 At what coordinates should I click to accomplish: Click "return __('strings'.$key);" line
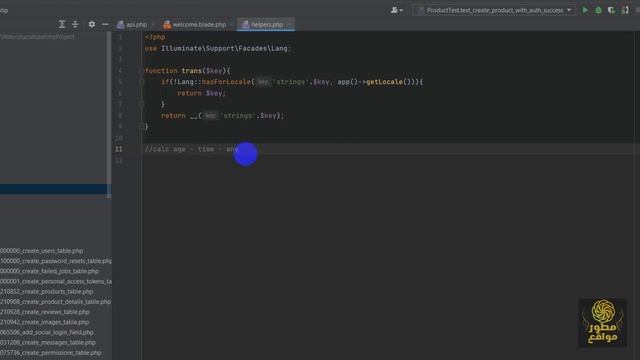[222, 116]
